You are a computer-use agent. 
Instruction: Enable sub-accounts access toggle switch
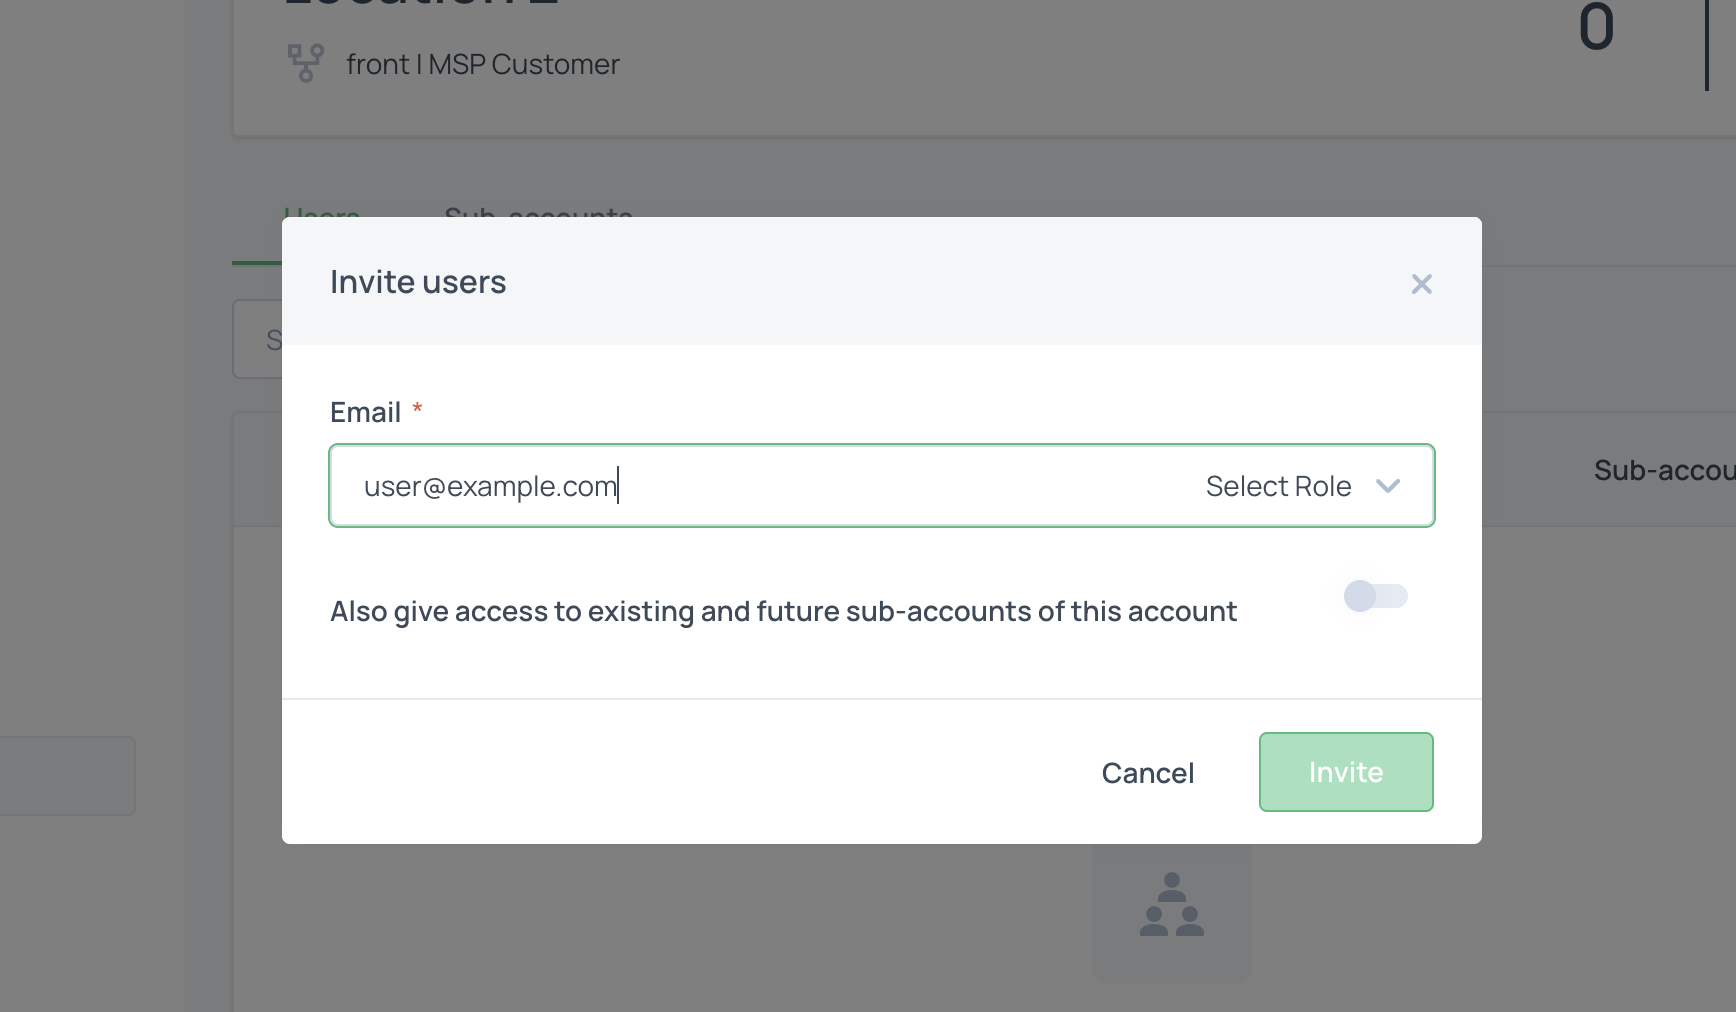click(1375, 596)
